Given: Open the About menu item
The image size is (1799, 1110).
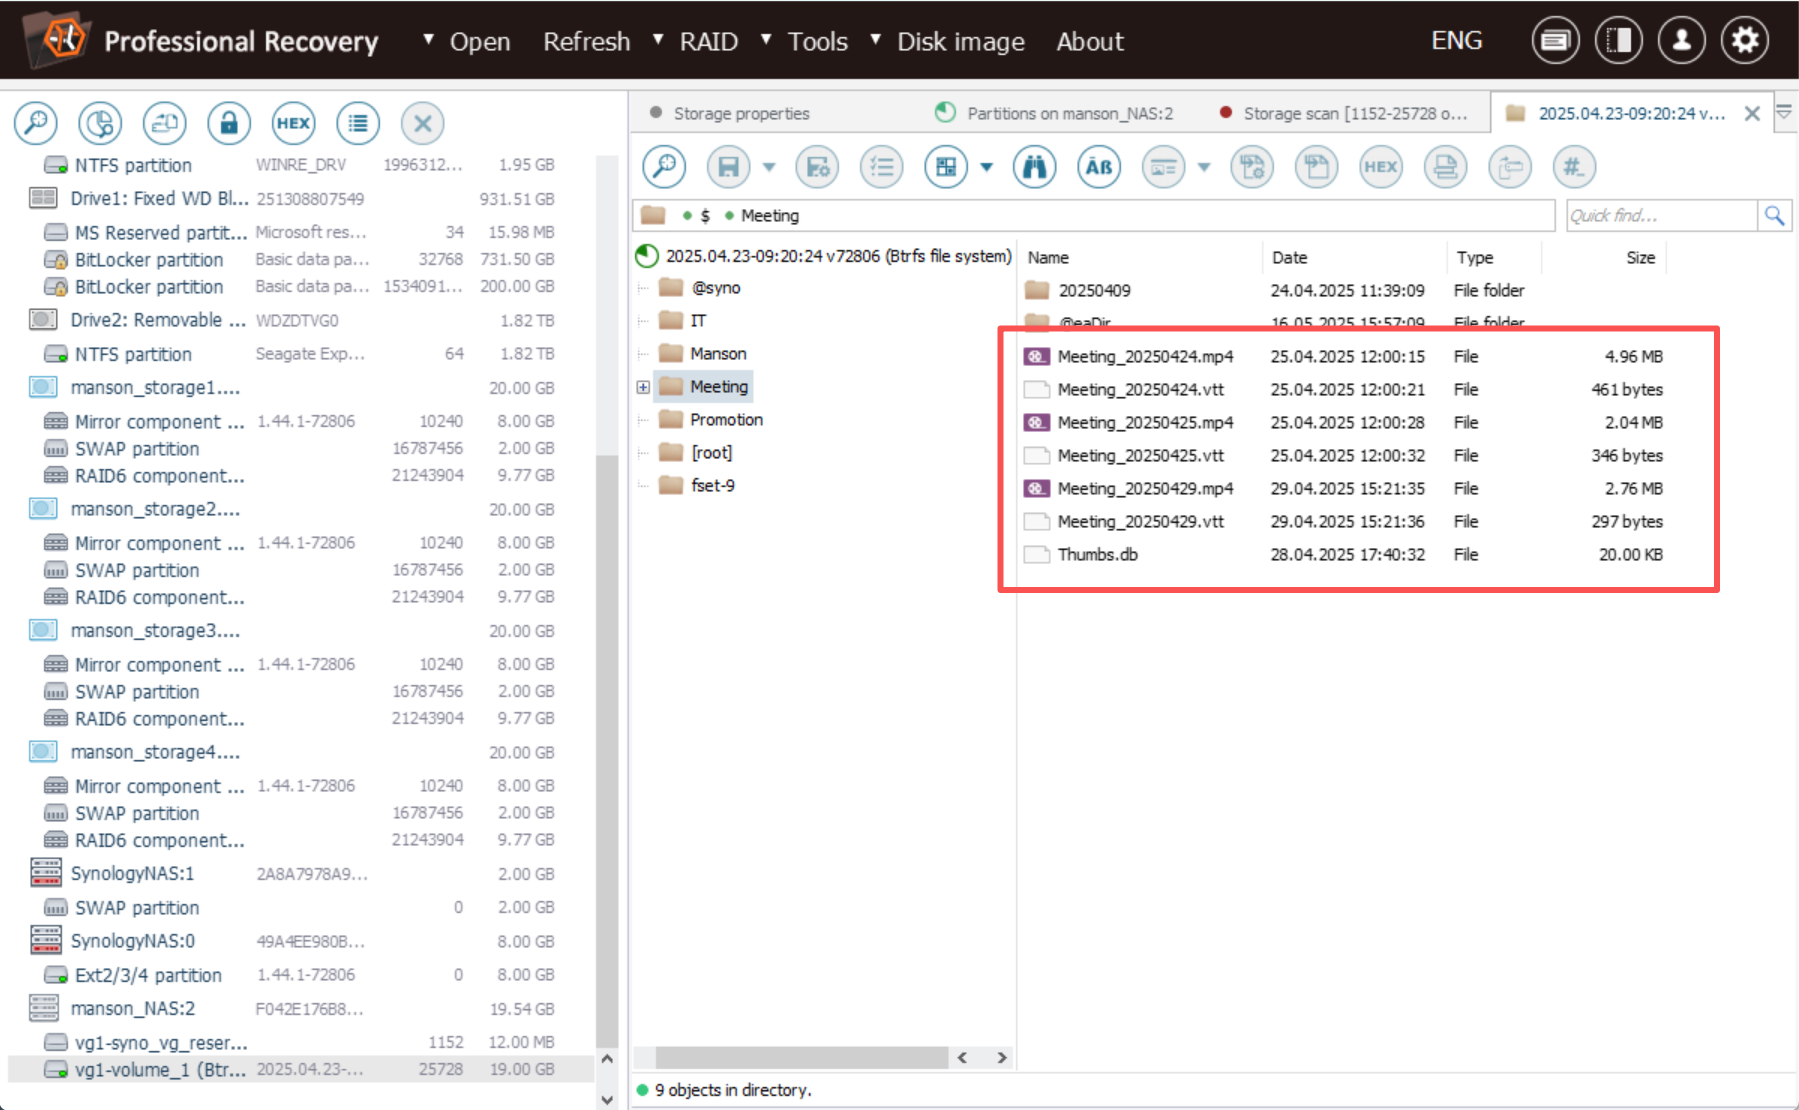Looking at the screenshot, I should point(1090,41).
